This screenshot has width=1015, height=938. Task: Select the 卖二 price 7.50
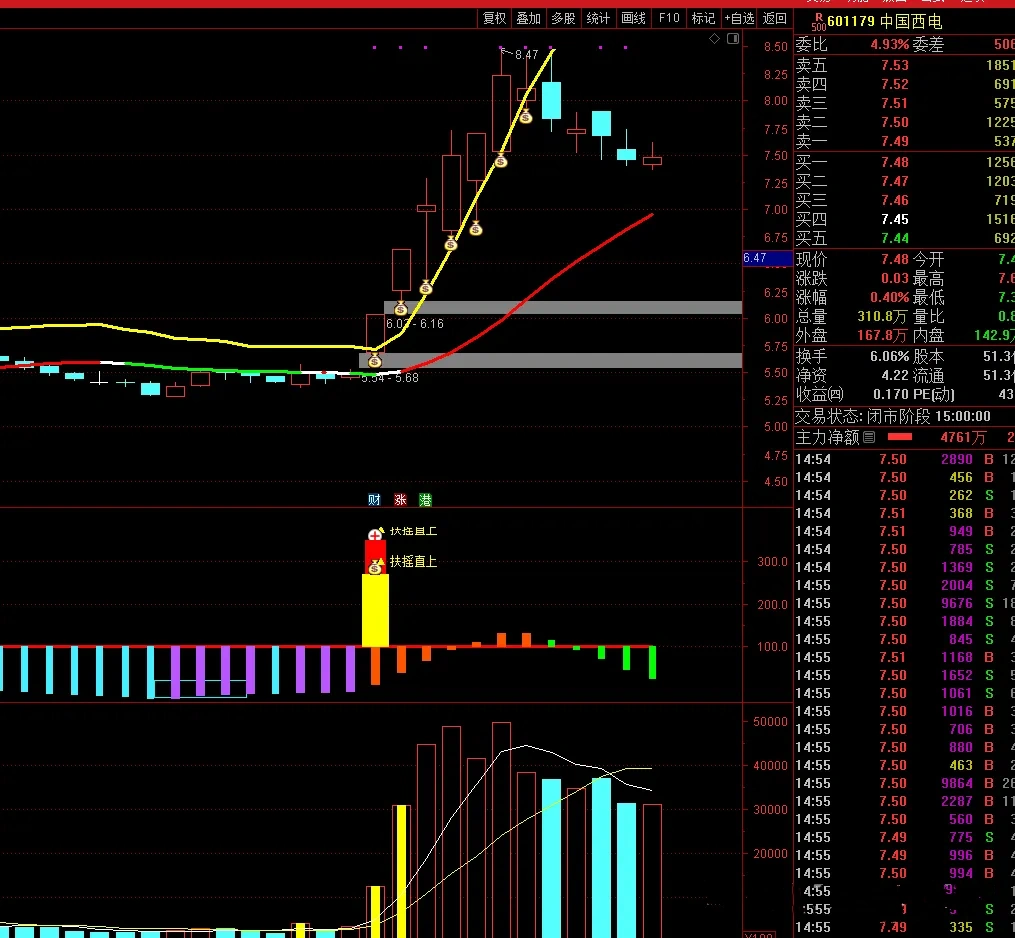895,122
